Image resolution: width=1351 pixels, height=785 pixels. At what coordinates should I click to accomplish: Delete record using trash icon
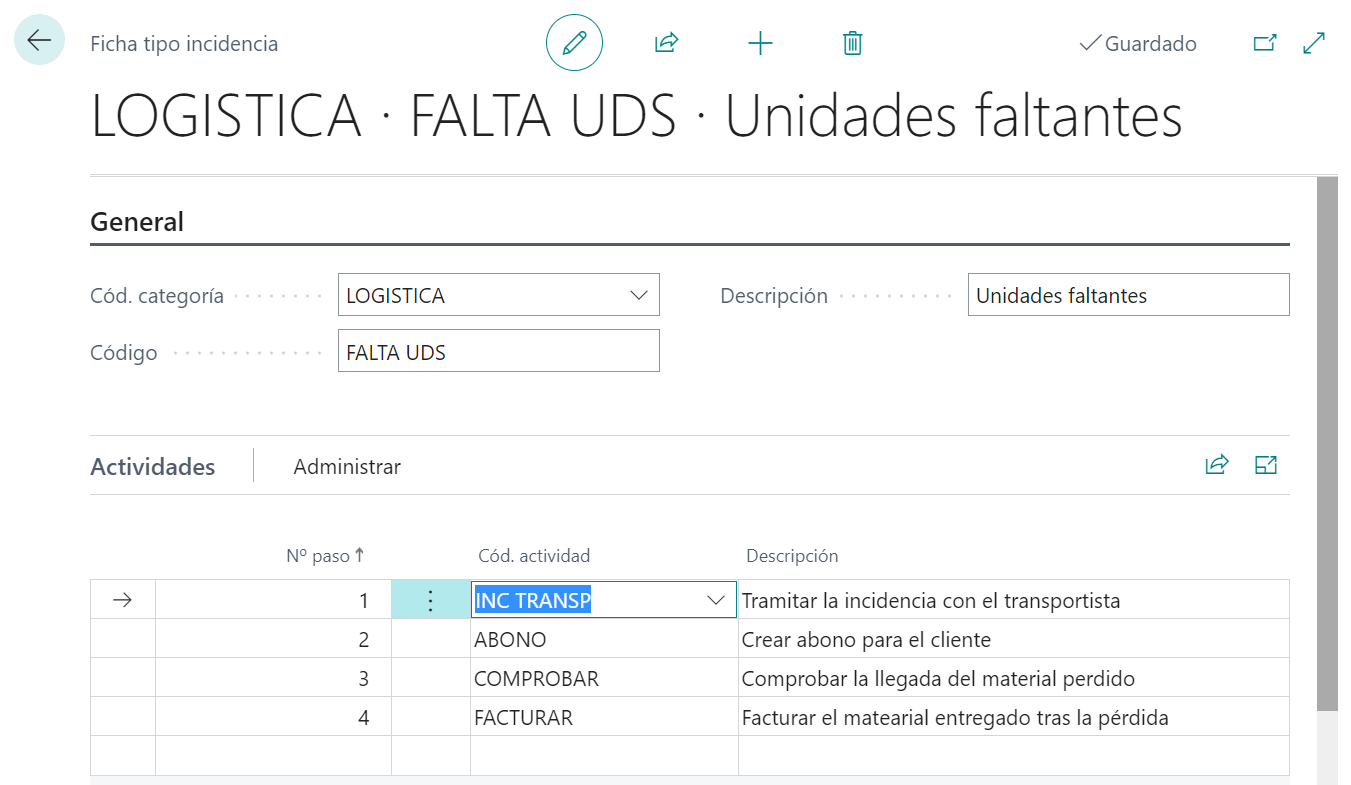coord(852,43)
